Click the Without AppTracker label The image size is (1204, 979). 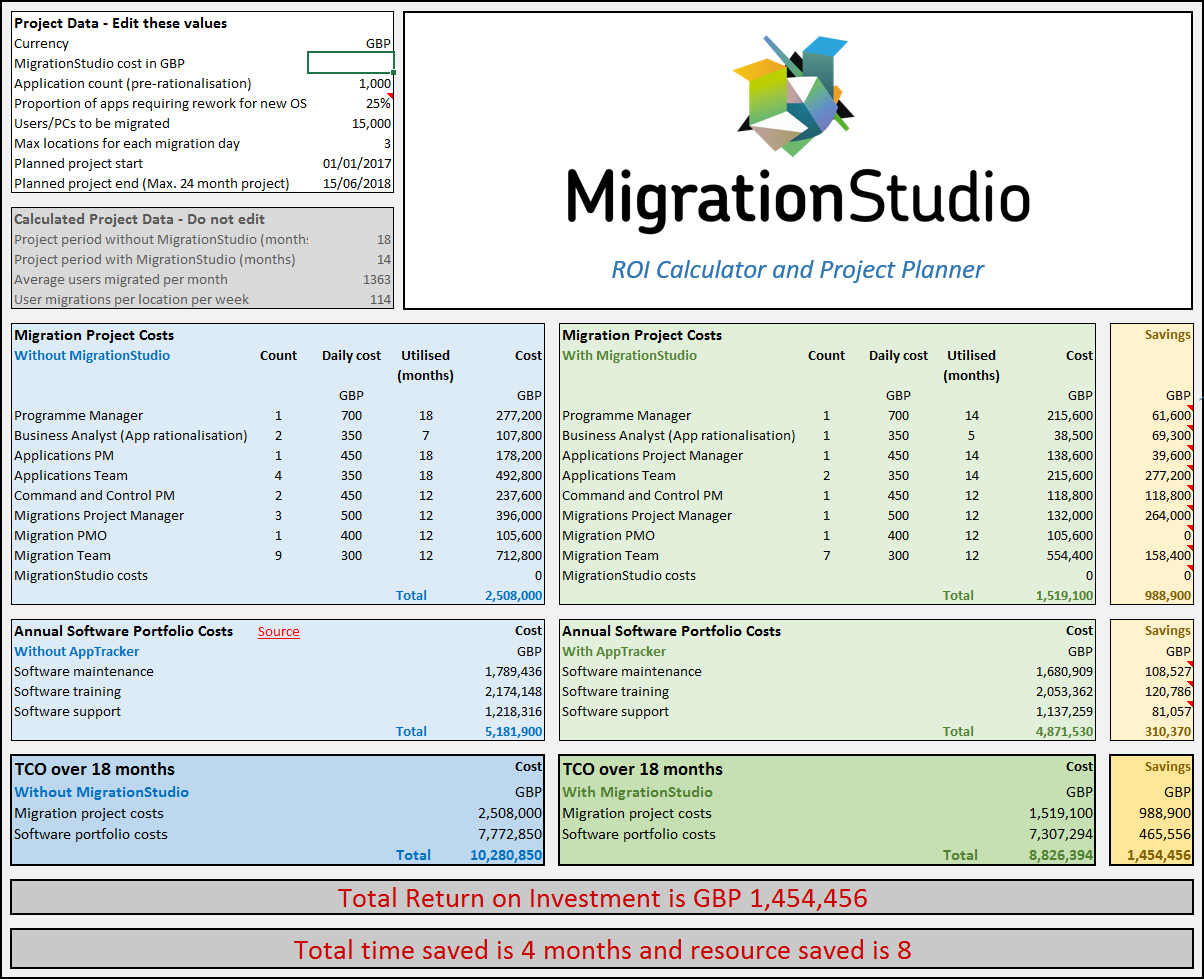tap(77, 652)
